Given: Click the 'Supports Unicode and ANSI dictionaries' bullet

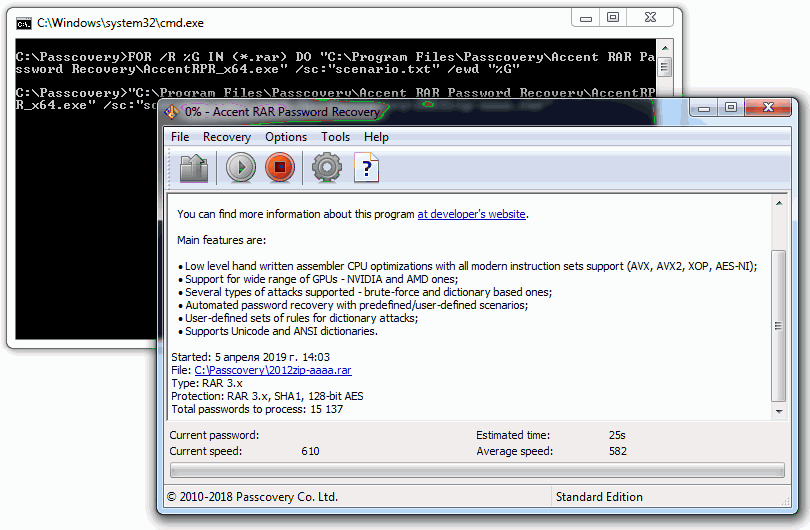Looking at the screenshot, I should pyautogui.click(x=278, y=331).
